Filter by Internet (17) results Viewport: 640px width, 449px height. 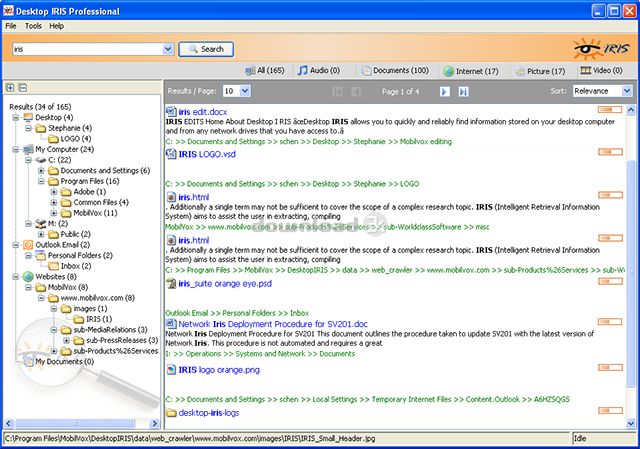coord(471,71)
